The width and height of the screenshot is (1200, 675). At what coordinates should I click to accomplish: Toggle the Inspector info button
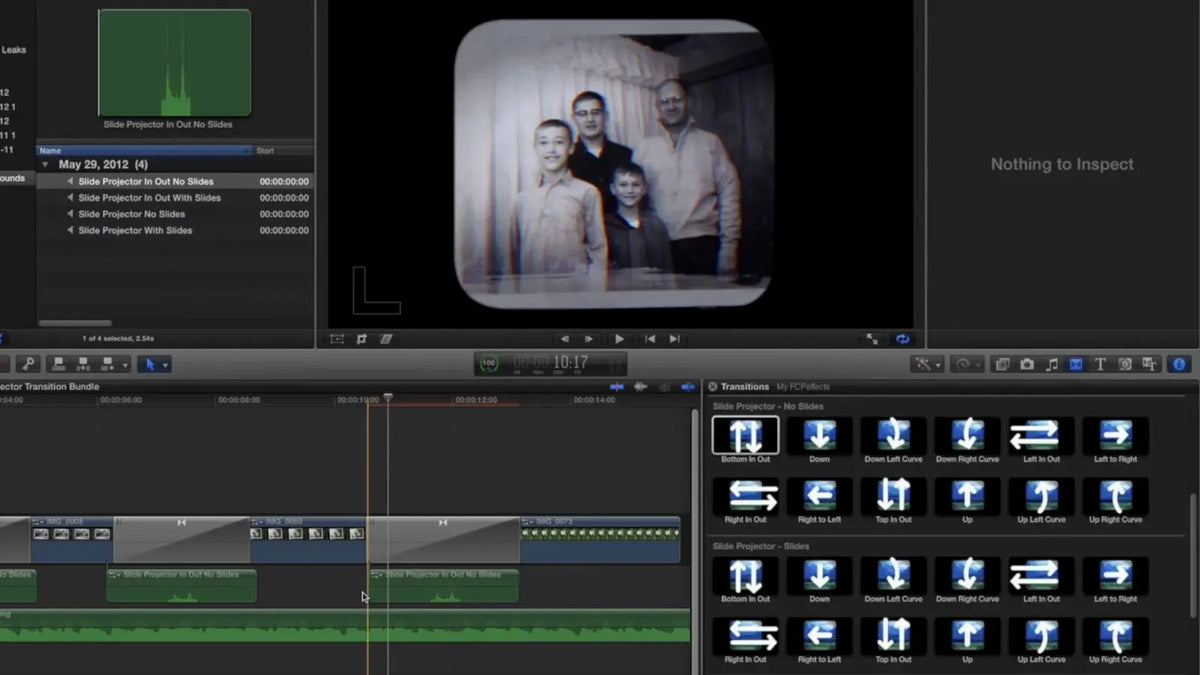tap(1179, 365)
